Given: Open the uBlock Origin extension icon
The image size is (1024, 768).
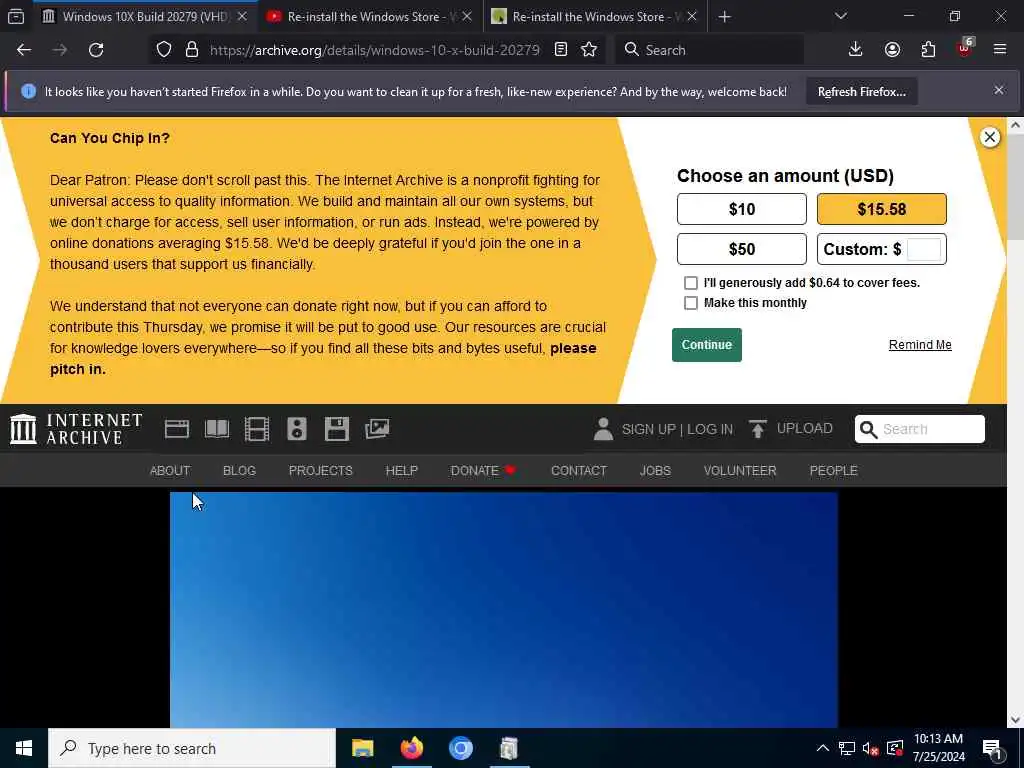Looking at the screenshot, I should click(x=965, y=48).
